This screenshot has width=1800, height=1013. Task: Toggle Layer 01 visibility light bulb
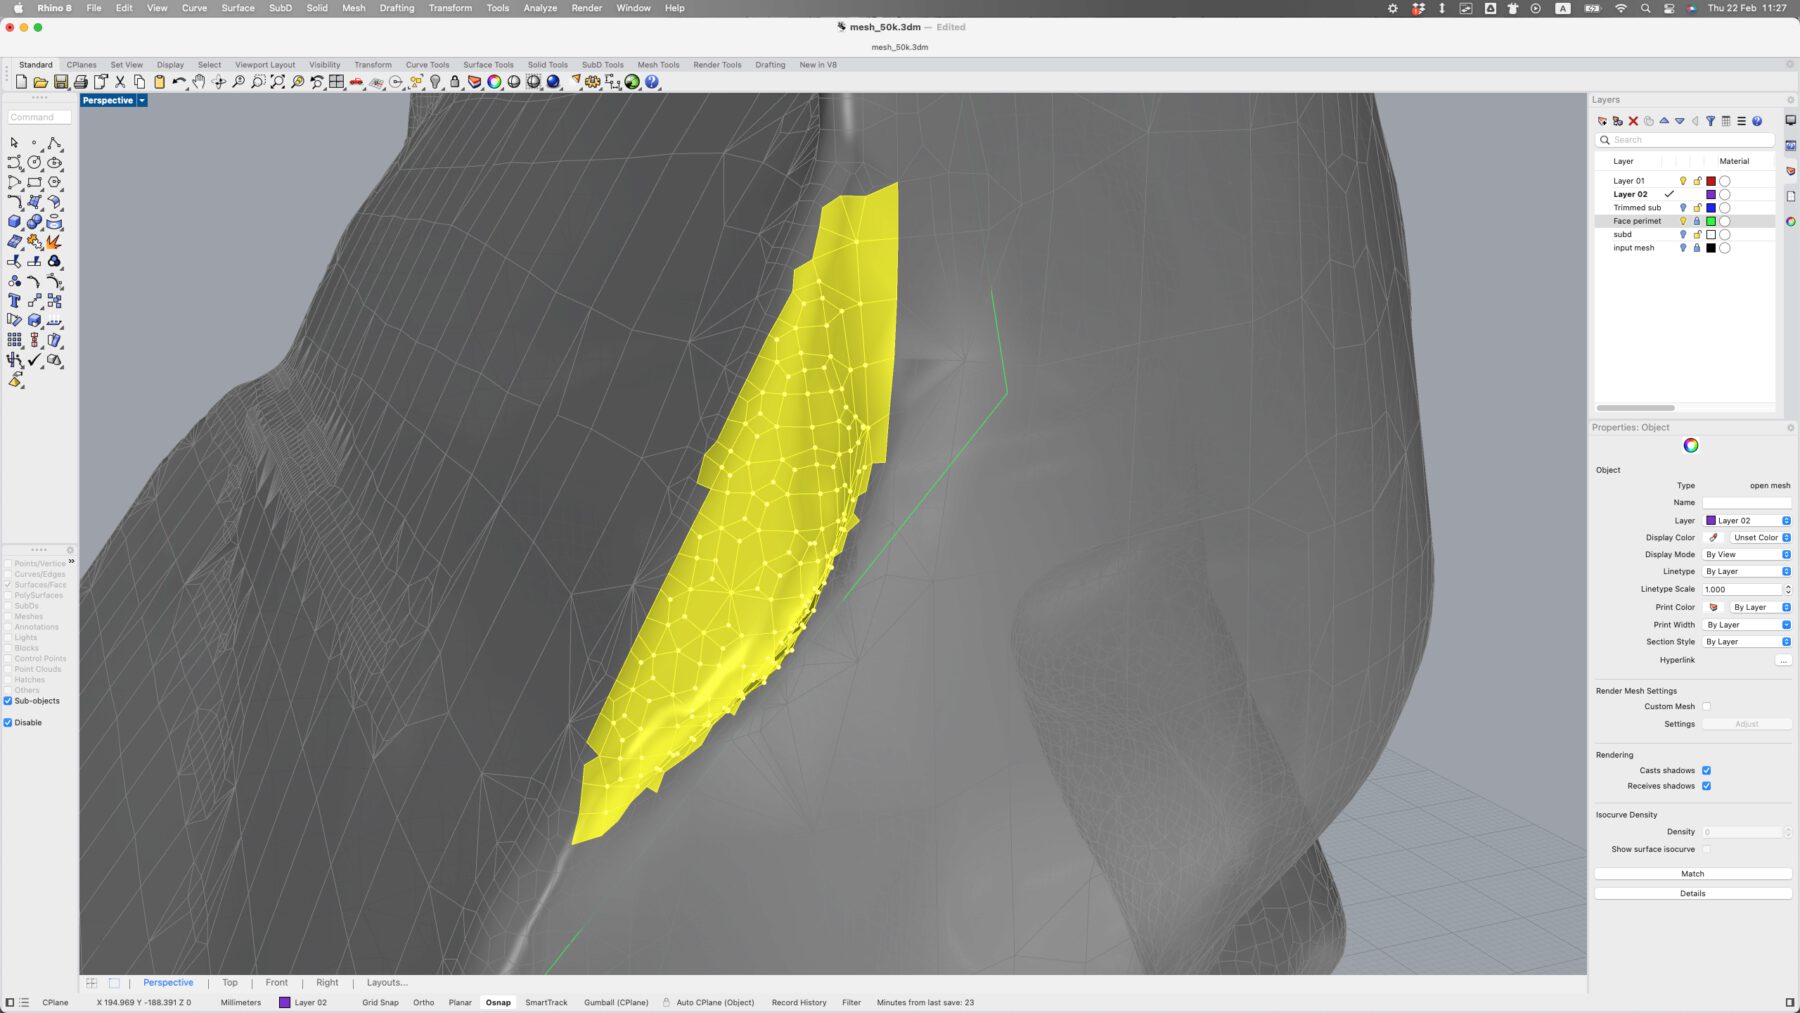tap(1683, 181)
